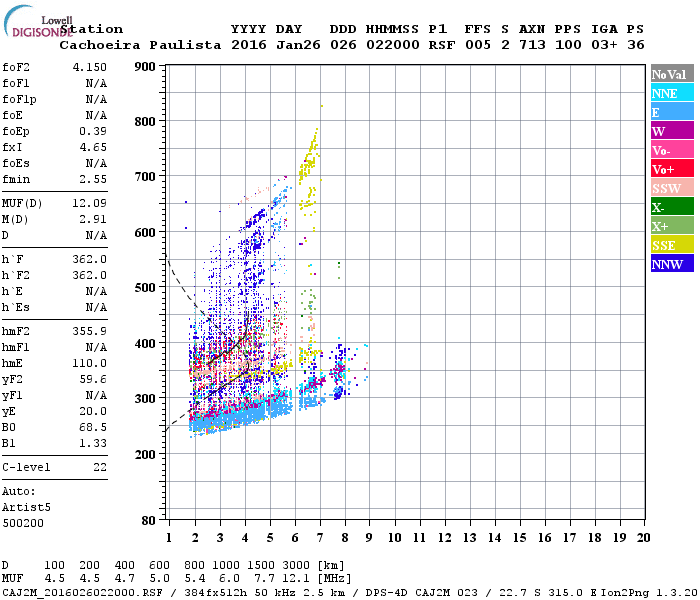Click the yE value 20.0
The width and height of the screenshot is (700, 600).
[93, 412]
